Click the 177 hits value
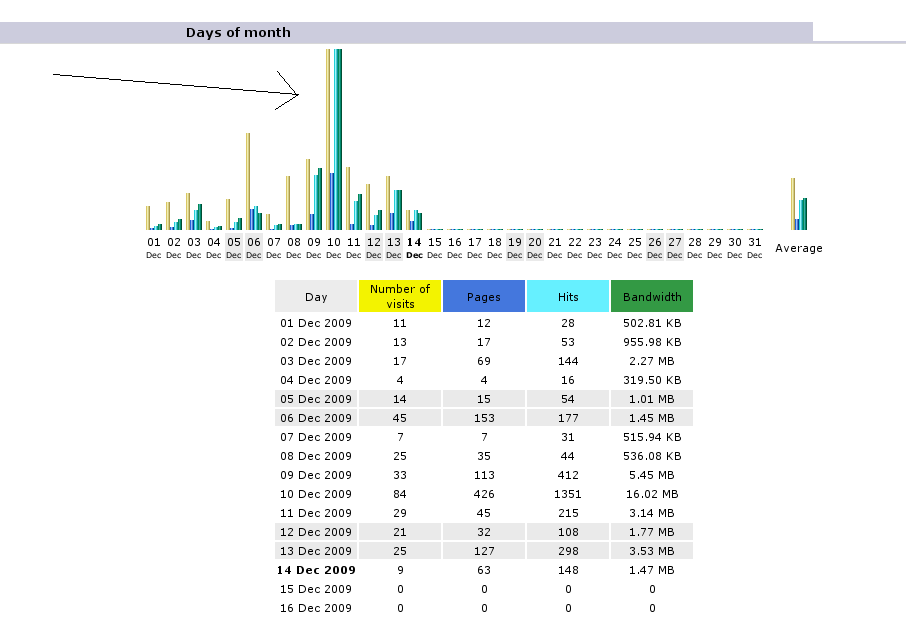 point(568,418)
